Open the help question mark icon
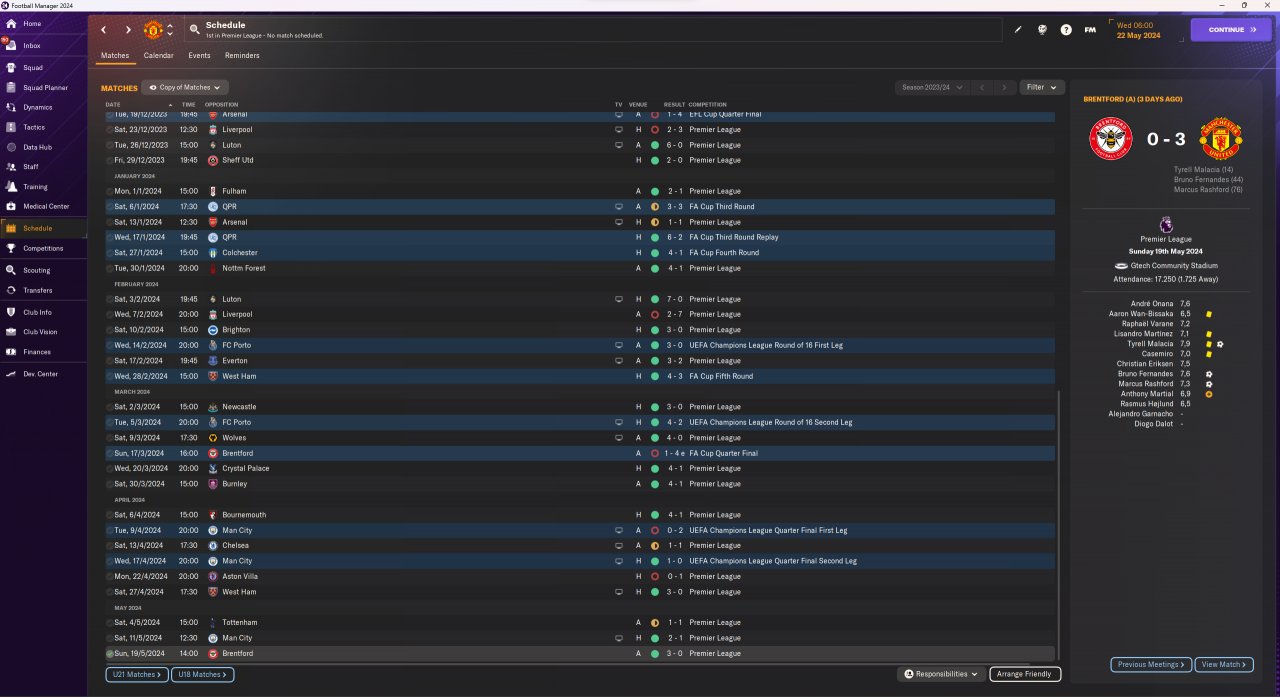Image resolution: width=1280 pixels, height=697 pixels. [1066, 30]
